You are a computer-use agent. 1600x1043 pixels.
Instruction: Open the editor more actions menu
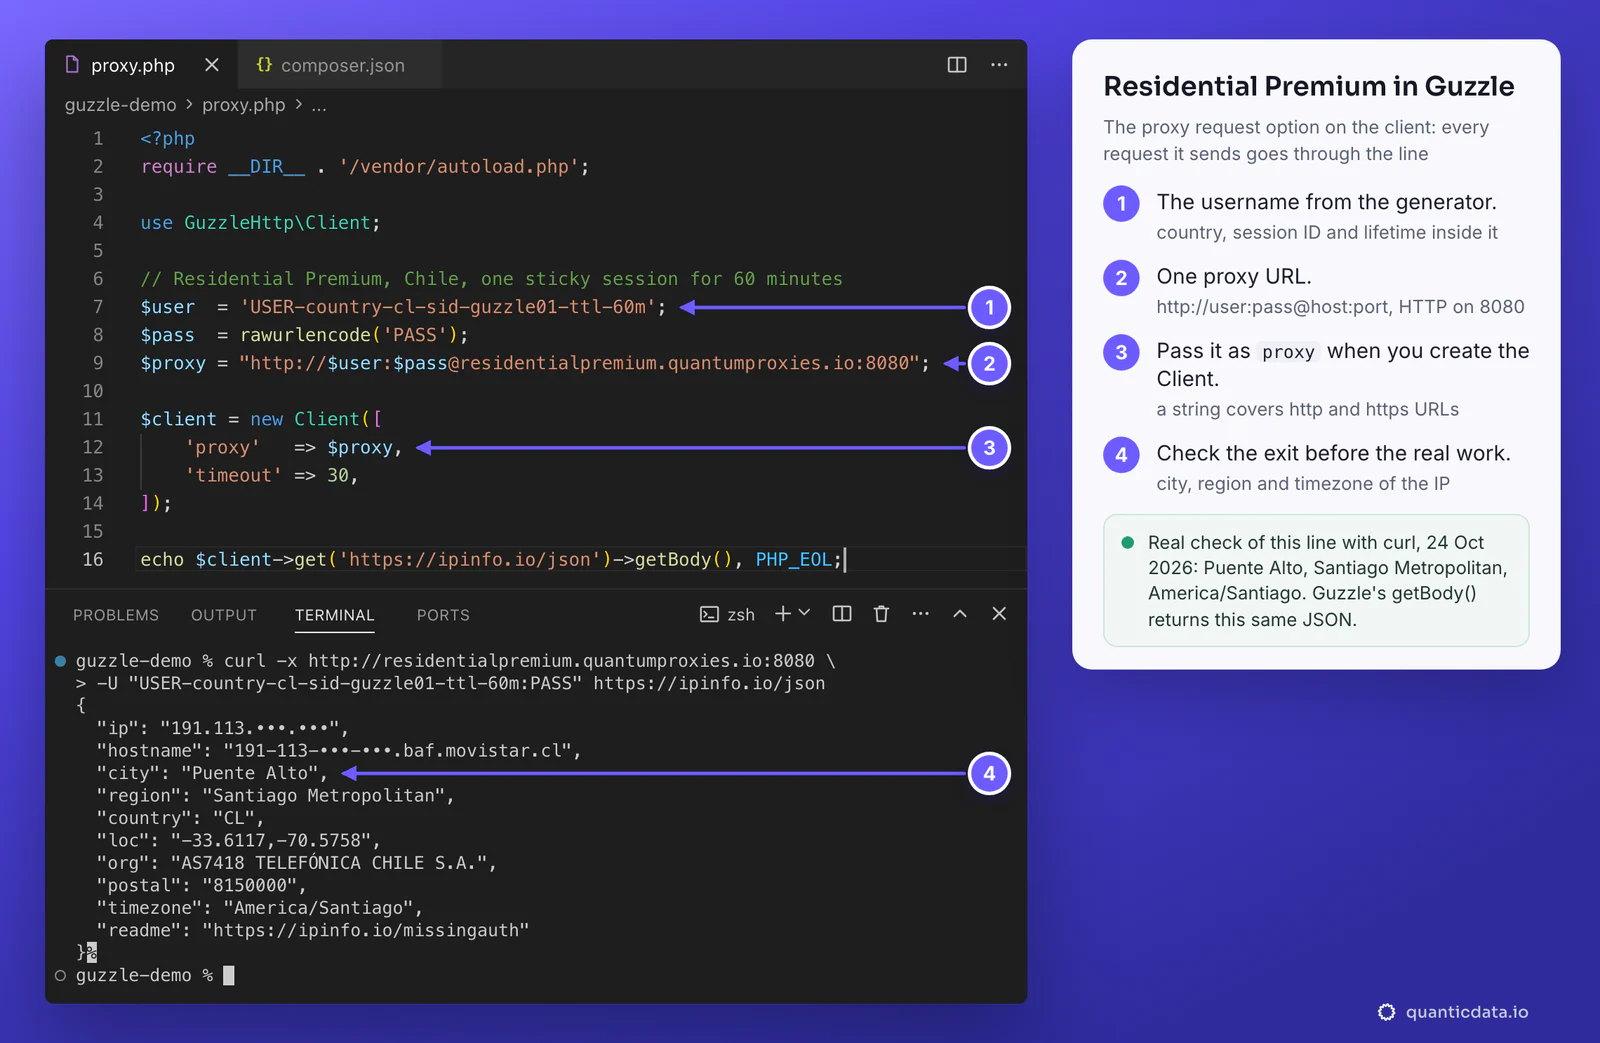[999, 65]
